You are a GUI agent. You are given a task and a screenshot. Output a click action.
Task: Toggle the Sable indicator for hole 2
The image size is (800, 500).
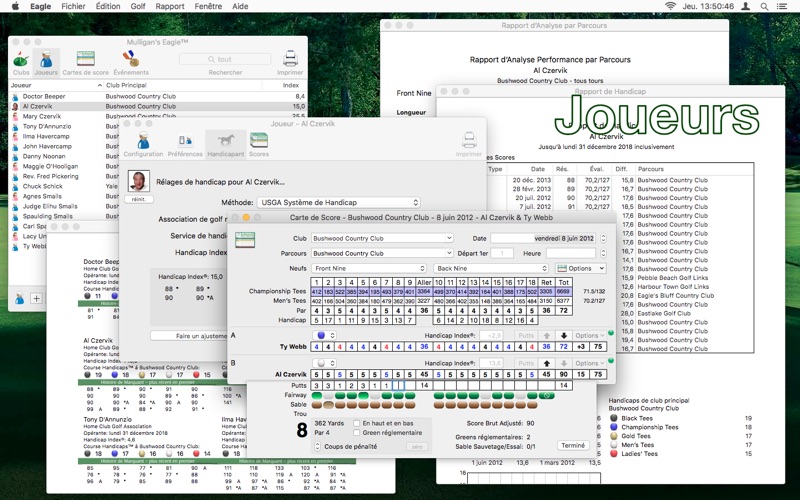pos(328,405)
